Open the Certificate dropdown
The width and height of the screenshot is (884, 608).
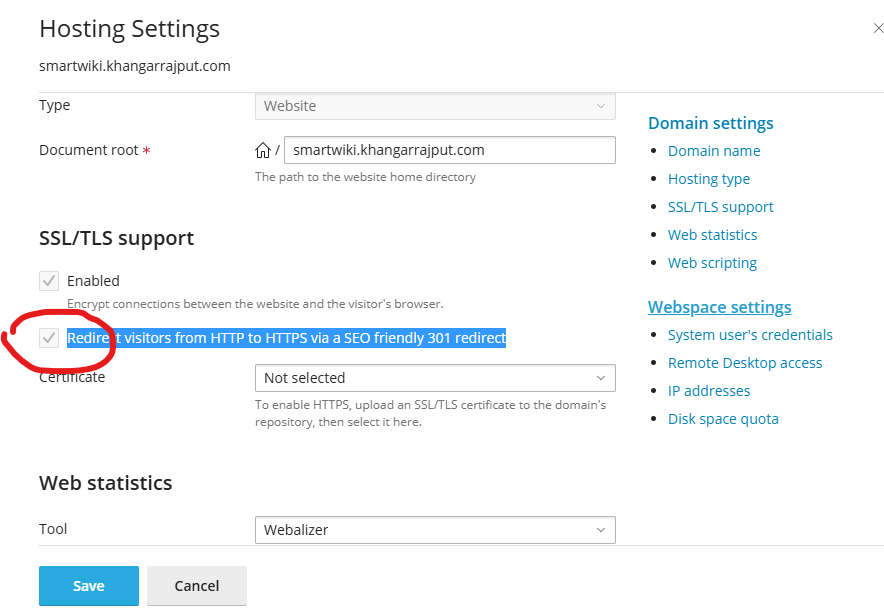(x=435, y=378)
